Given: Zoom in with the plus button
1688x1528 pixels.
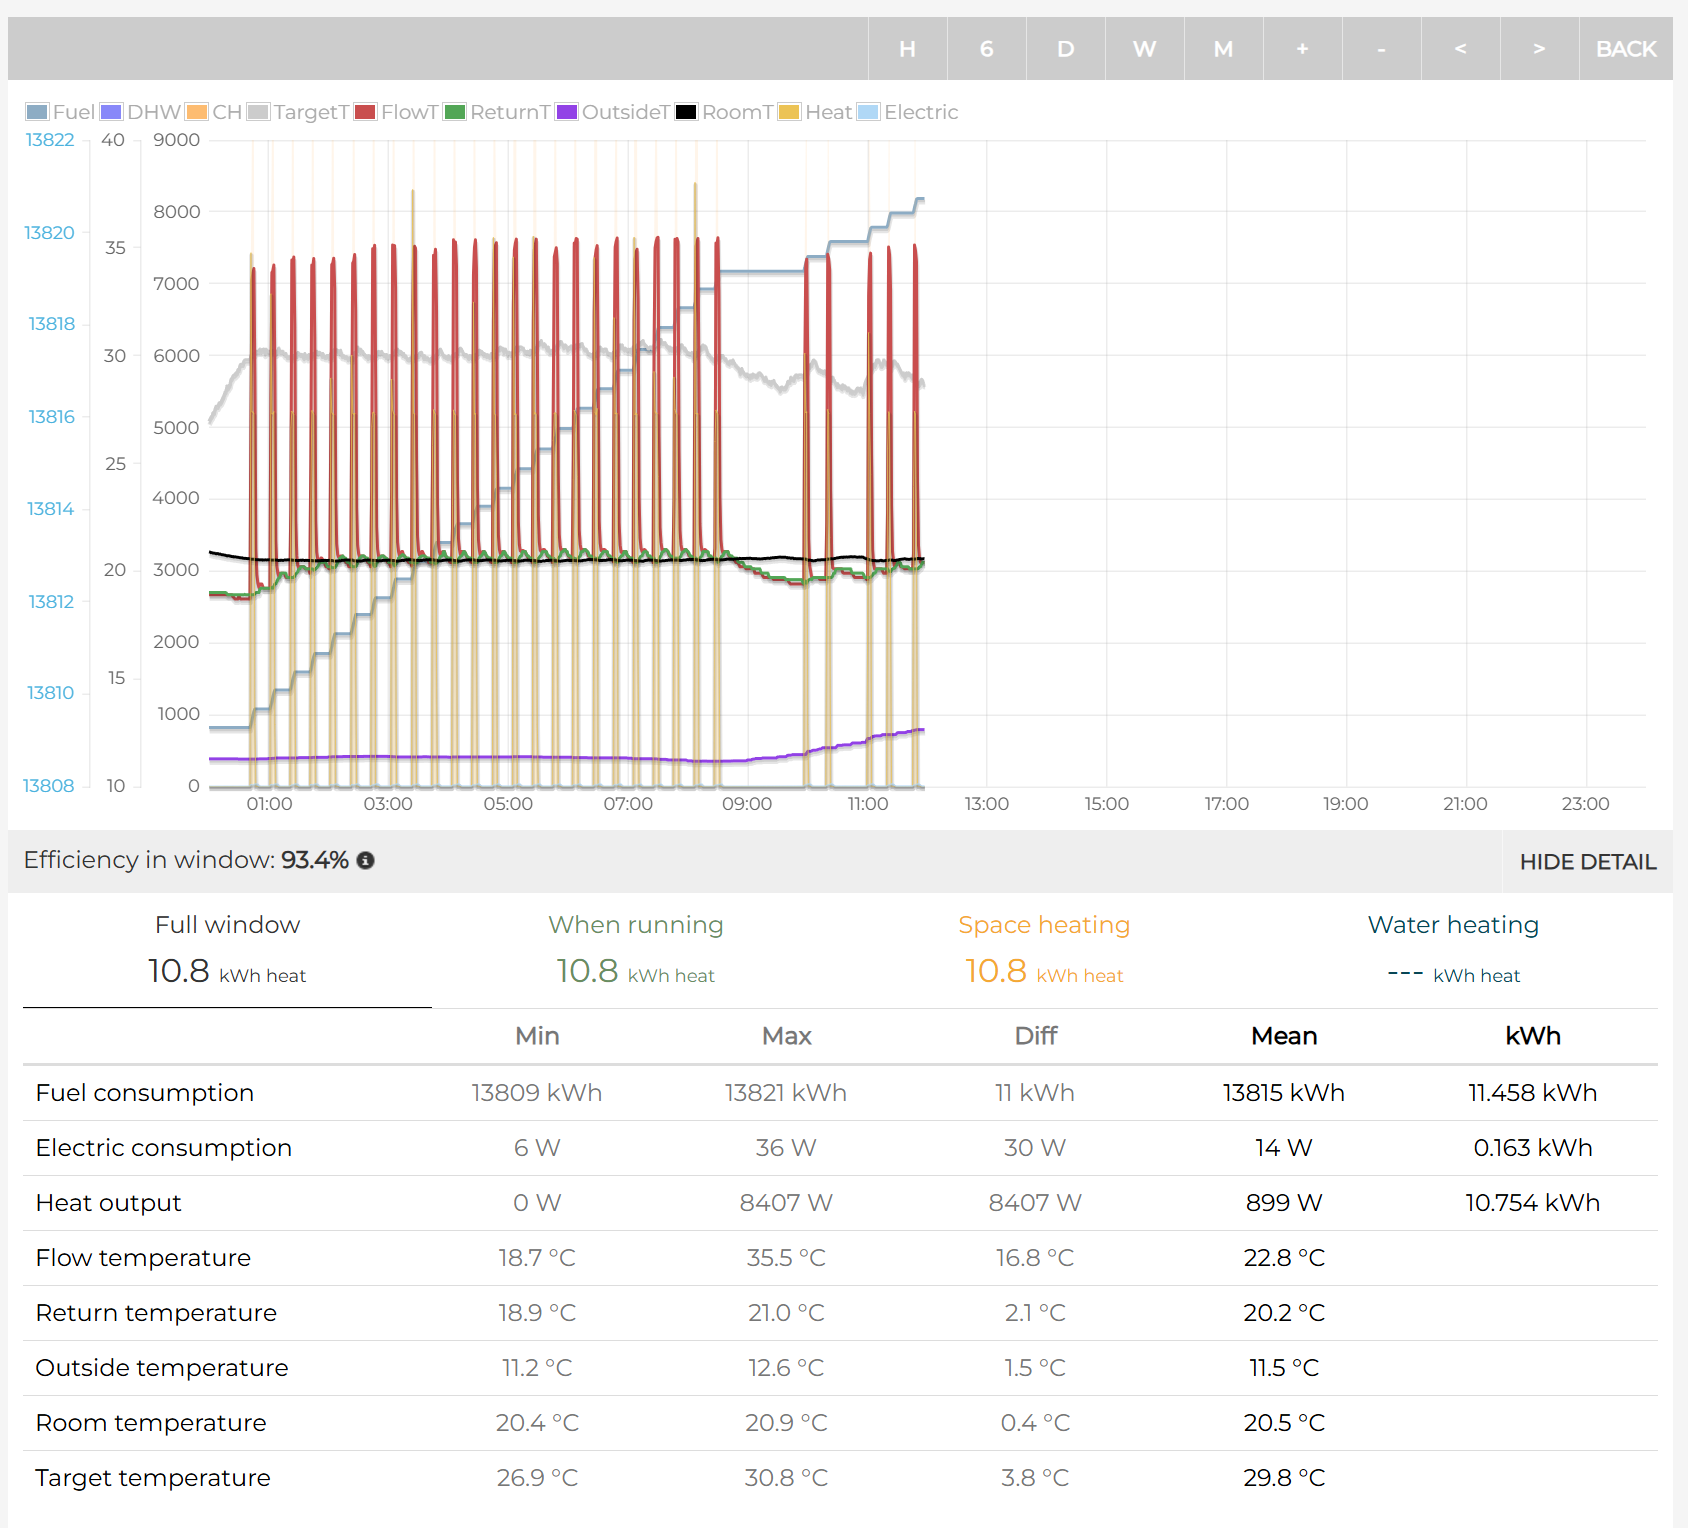Looking at the screenshot, I should coord(1302,49).
